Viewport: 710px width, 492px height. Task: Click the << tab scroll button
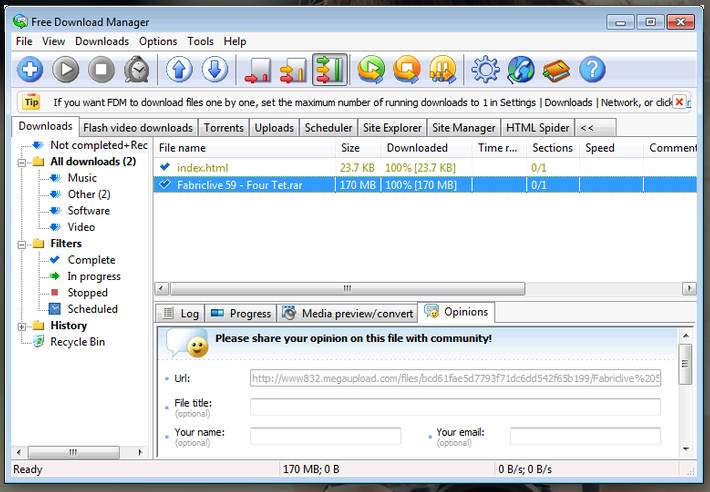[x=595, y=128]
